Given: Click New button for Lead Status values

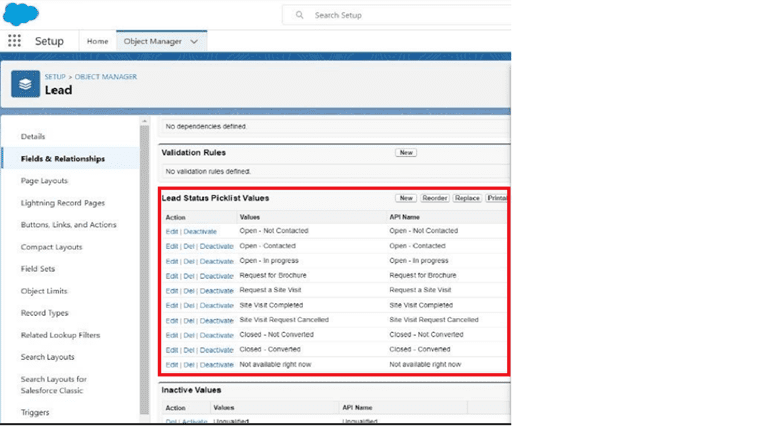Looking at the screenshot, I should tap(406, 198).
